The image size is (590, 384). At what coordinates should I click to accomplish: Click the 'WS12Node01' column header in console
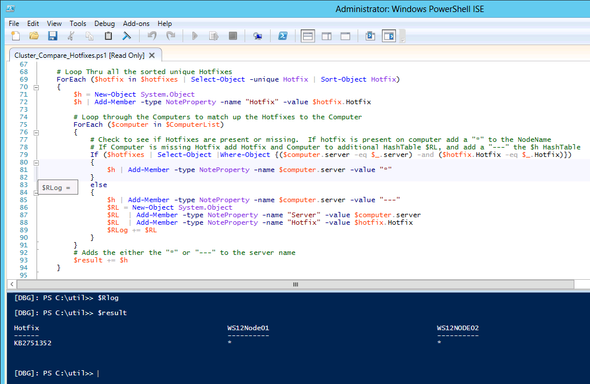[248, 328]
